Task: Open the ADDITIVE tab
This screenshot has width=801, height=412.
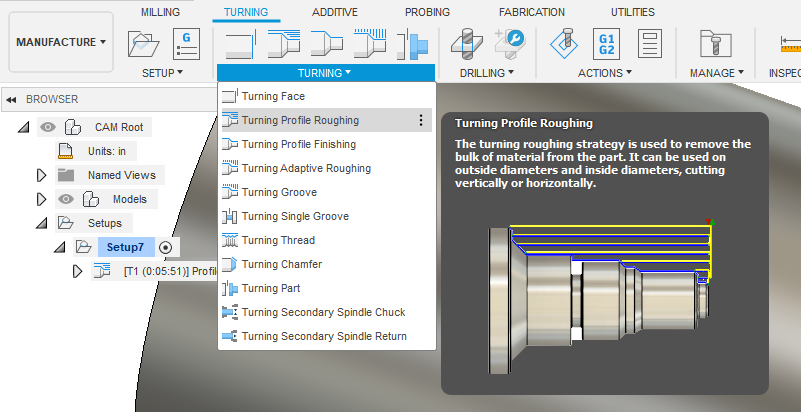Action: tap(335, 12)
